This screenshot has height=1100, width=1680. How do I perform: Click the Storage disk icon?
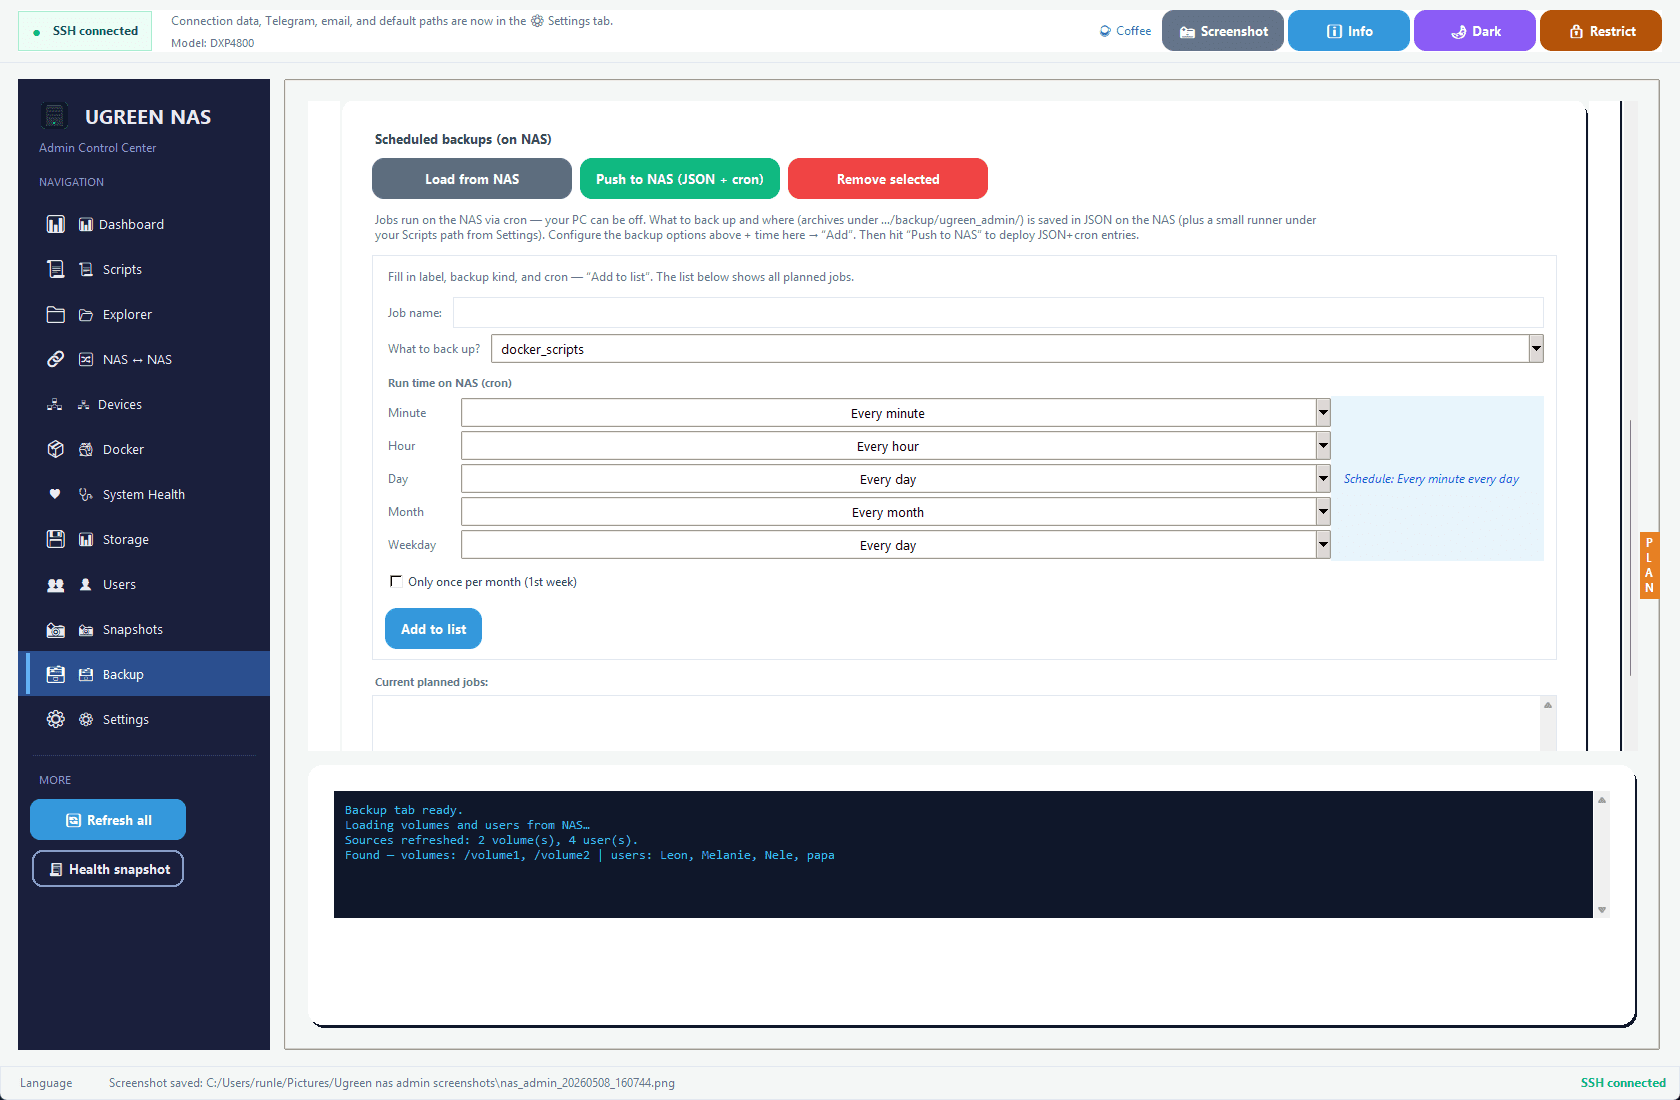click(x=56, y=539)
